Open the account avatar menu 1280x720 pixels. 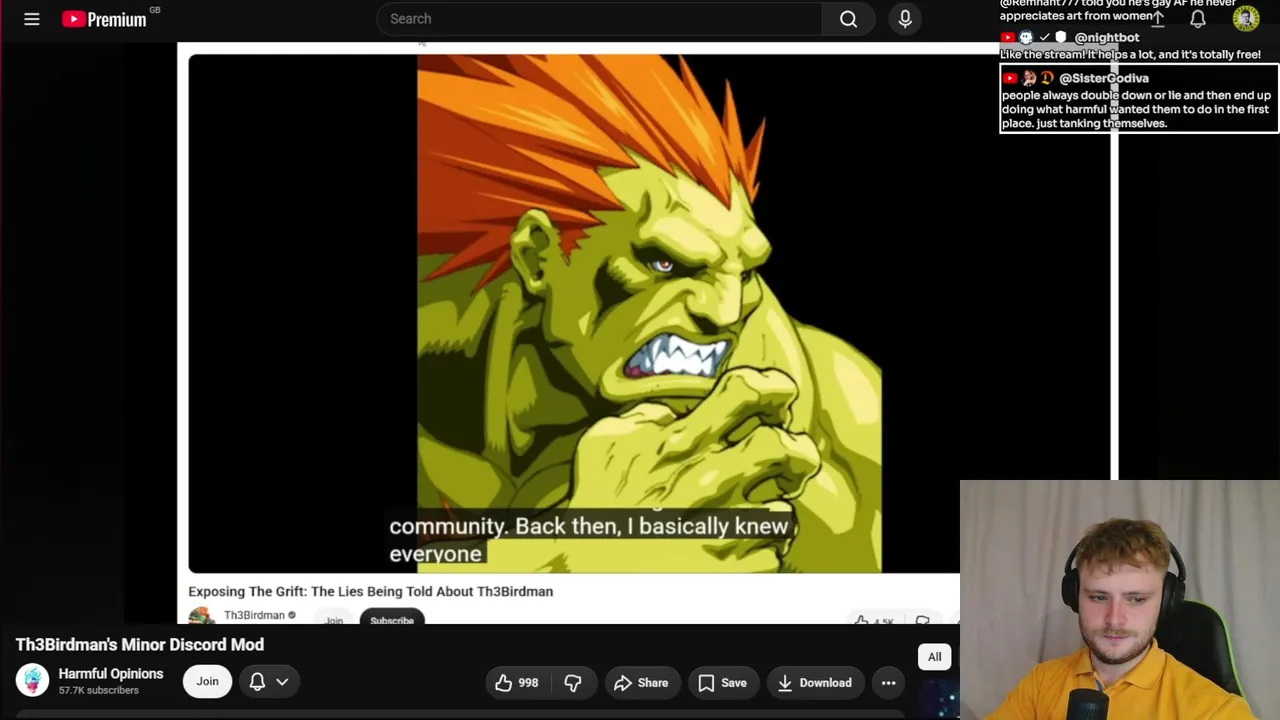[1246, 19]
